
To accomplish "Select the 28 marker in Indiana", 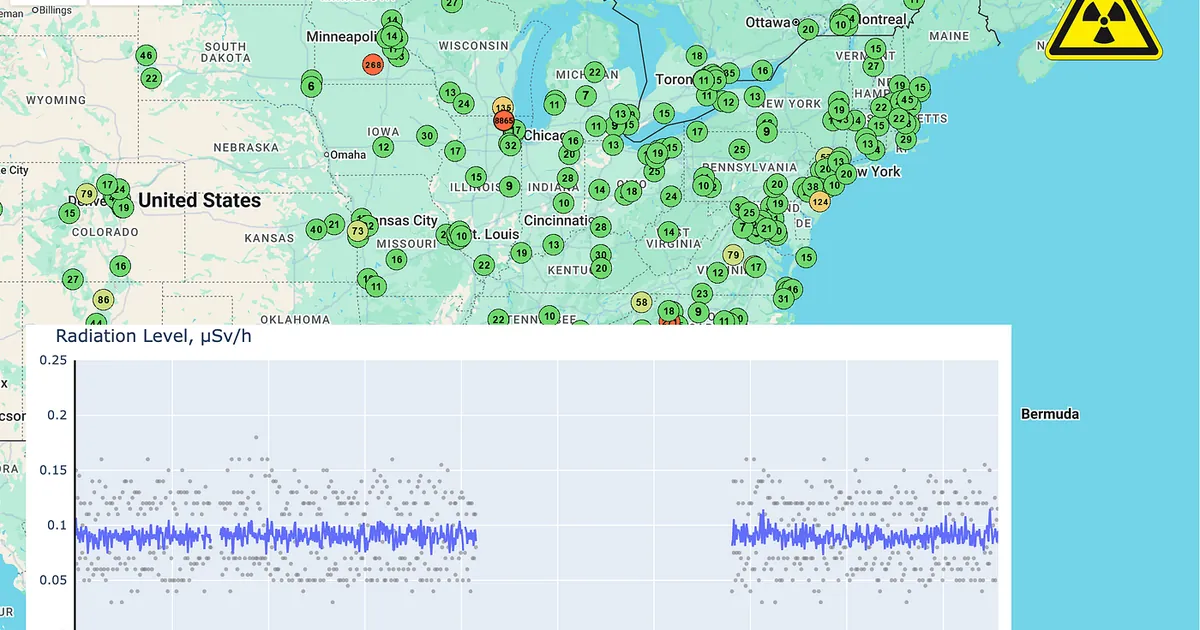I will click(567, 179).
